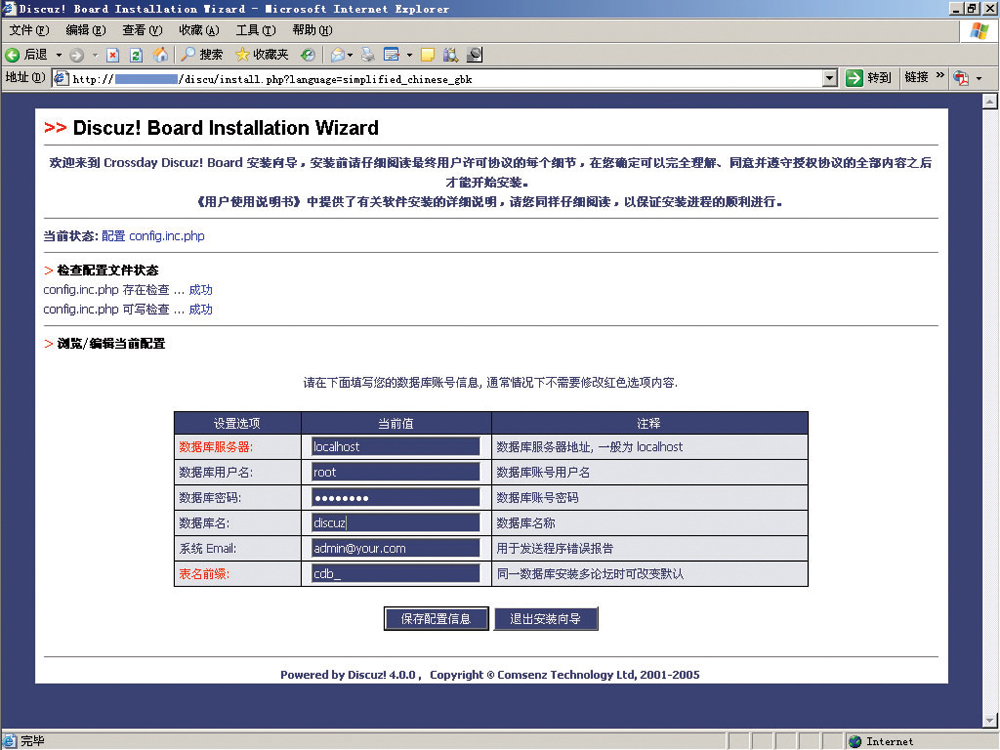Click the Internet zone globe icon
This screenshot has width=1000, height=750.
click(x=855, y=741)
